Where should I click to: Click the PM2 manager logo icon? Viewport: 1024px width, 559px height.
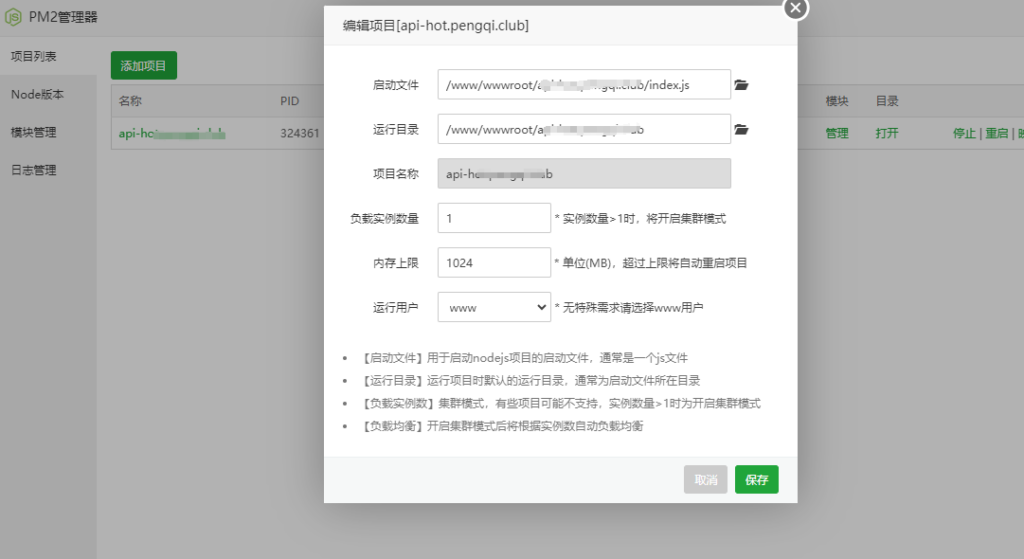[x=13, y=17]
